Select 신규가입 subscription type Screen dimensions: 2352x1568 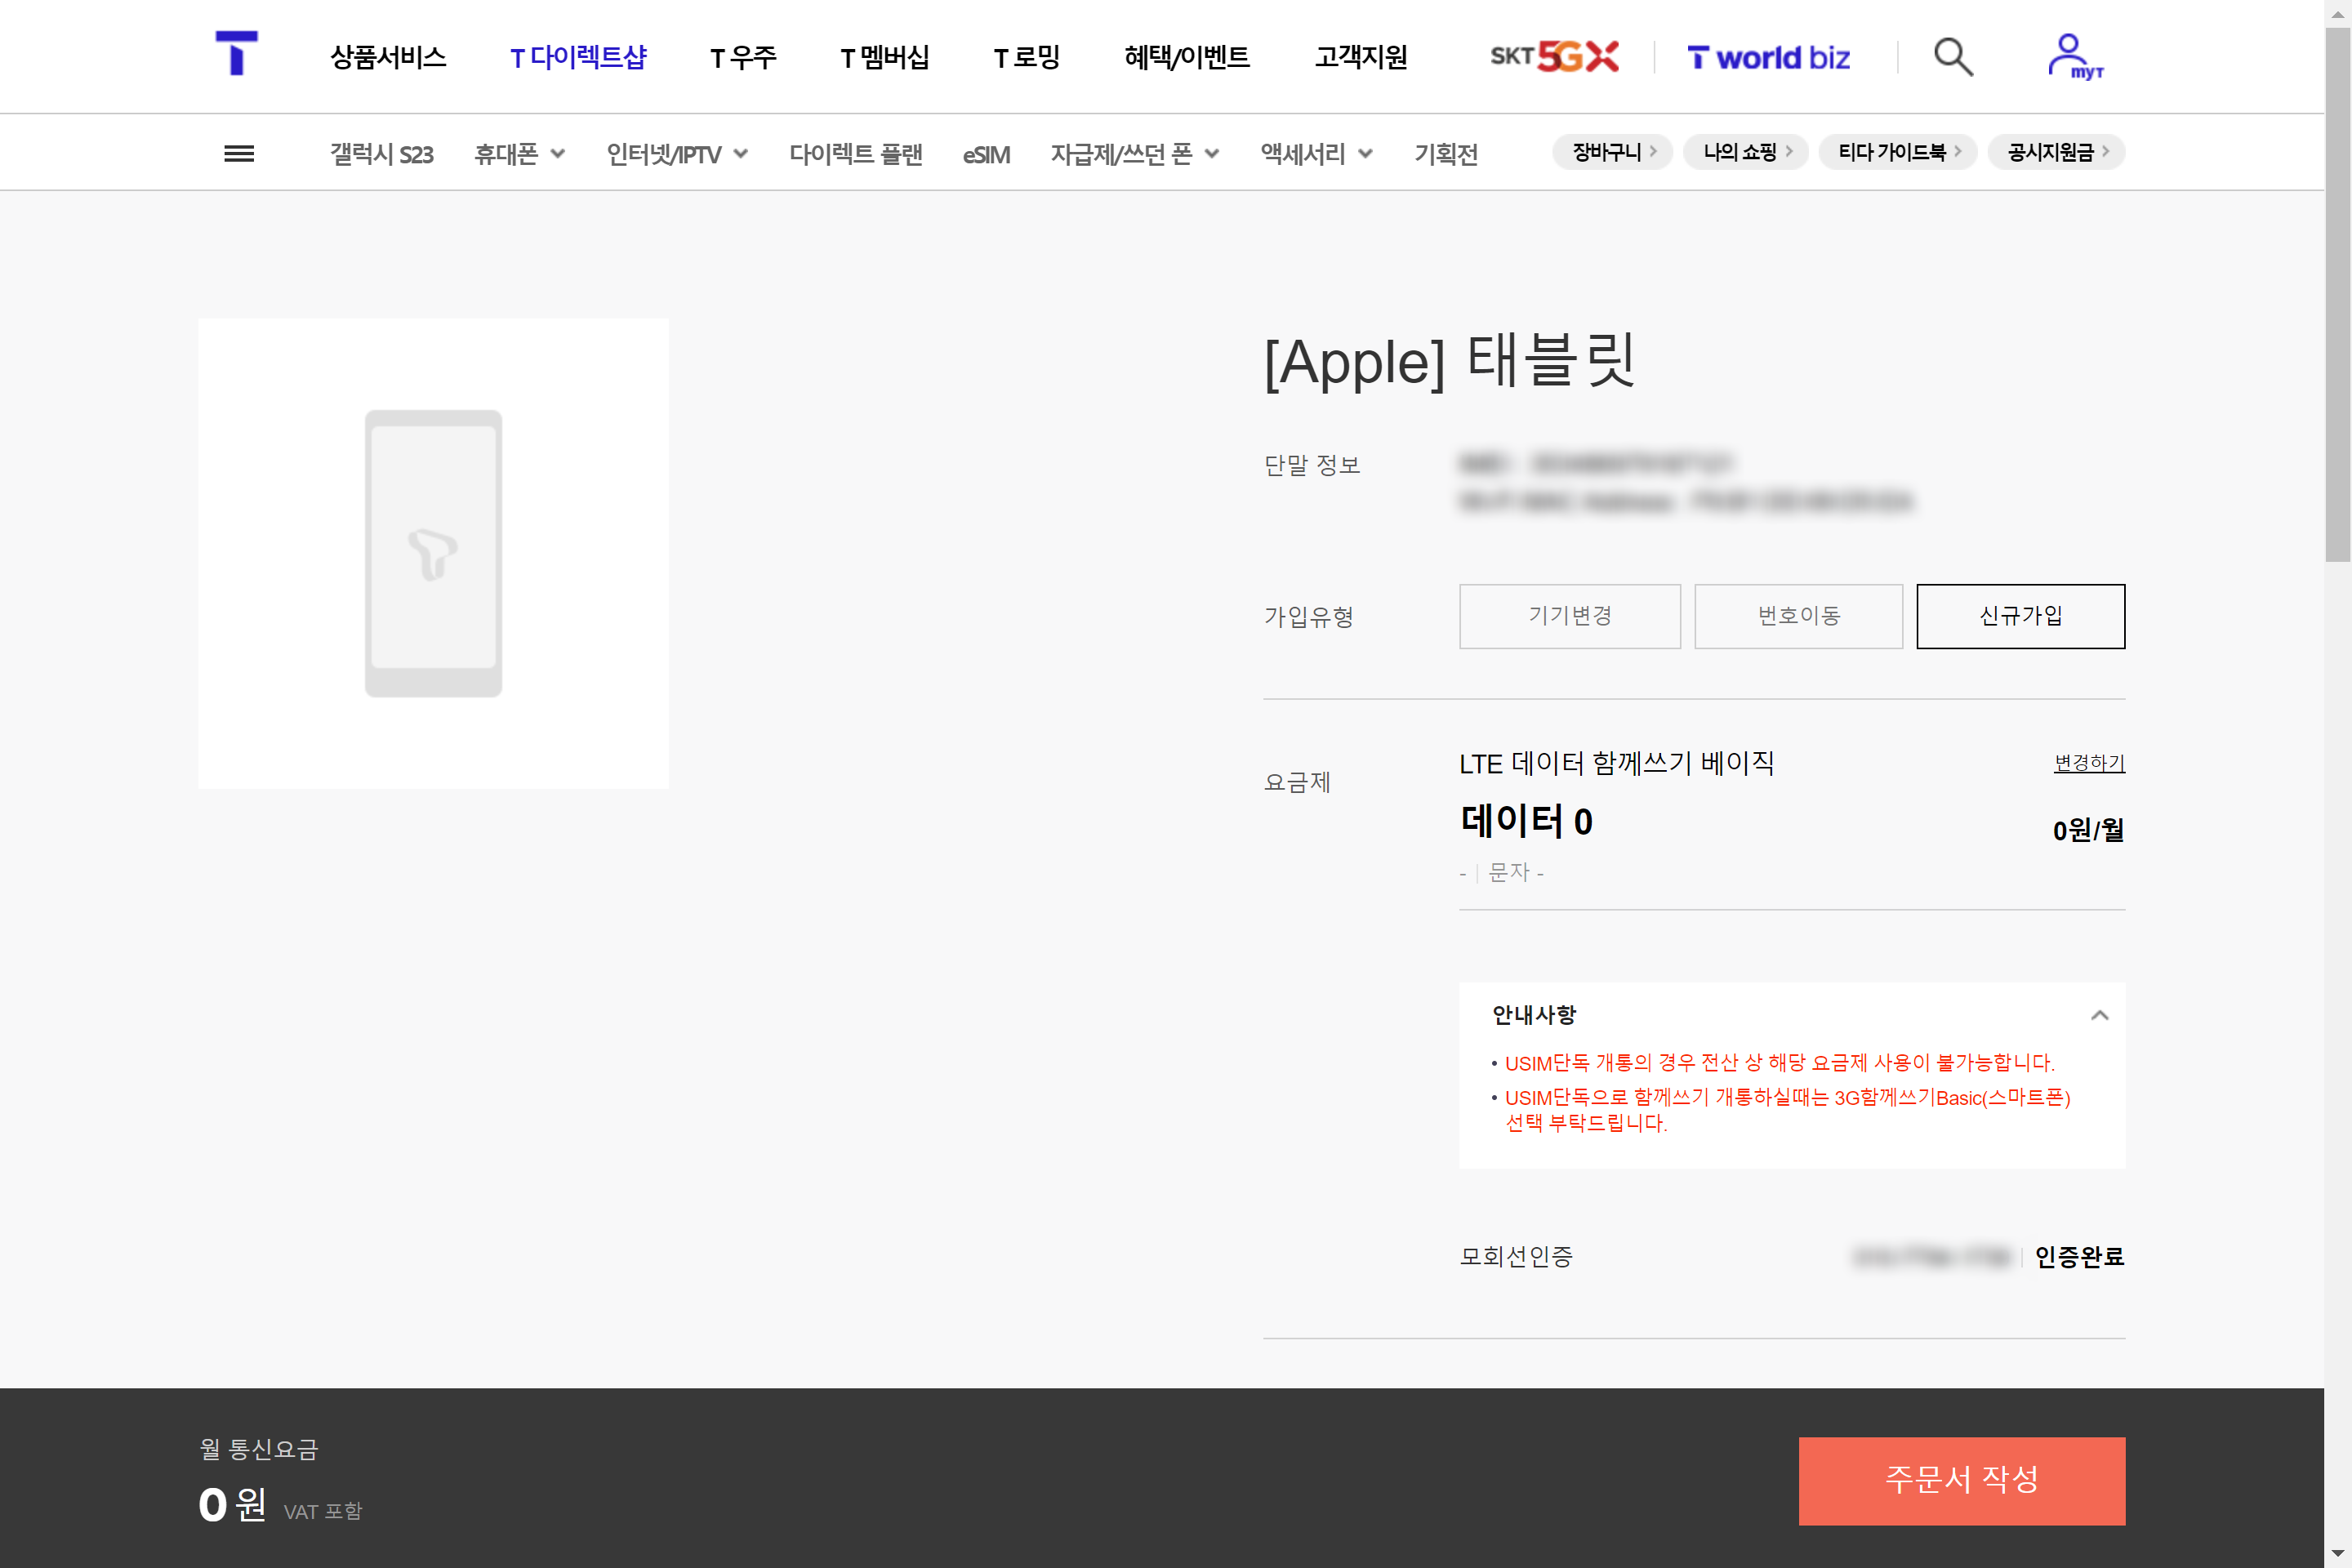(2020, 616)
